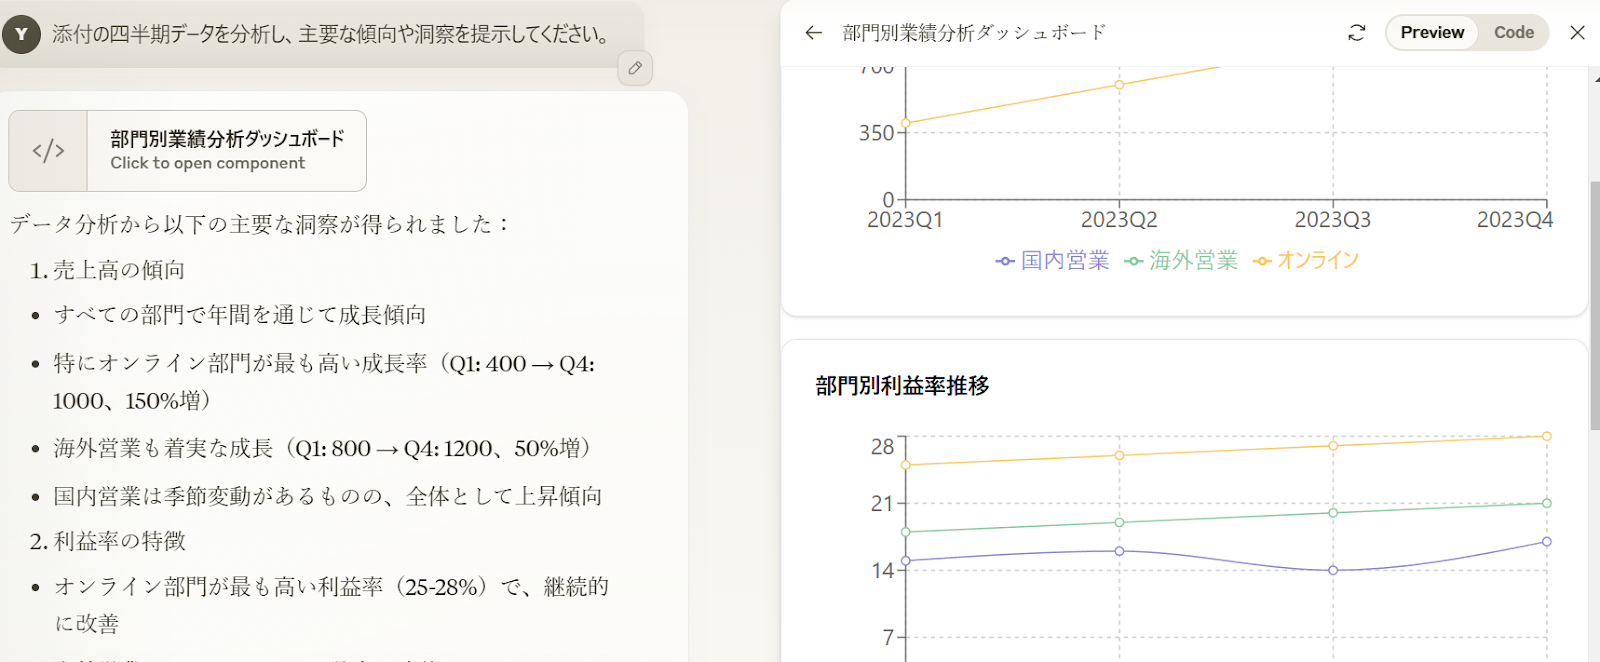
Task: Click the オンライン 2023Q2 sales data point
Action: pos(1119,85)
